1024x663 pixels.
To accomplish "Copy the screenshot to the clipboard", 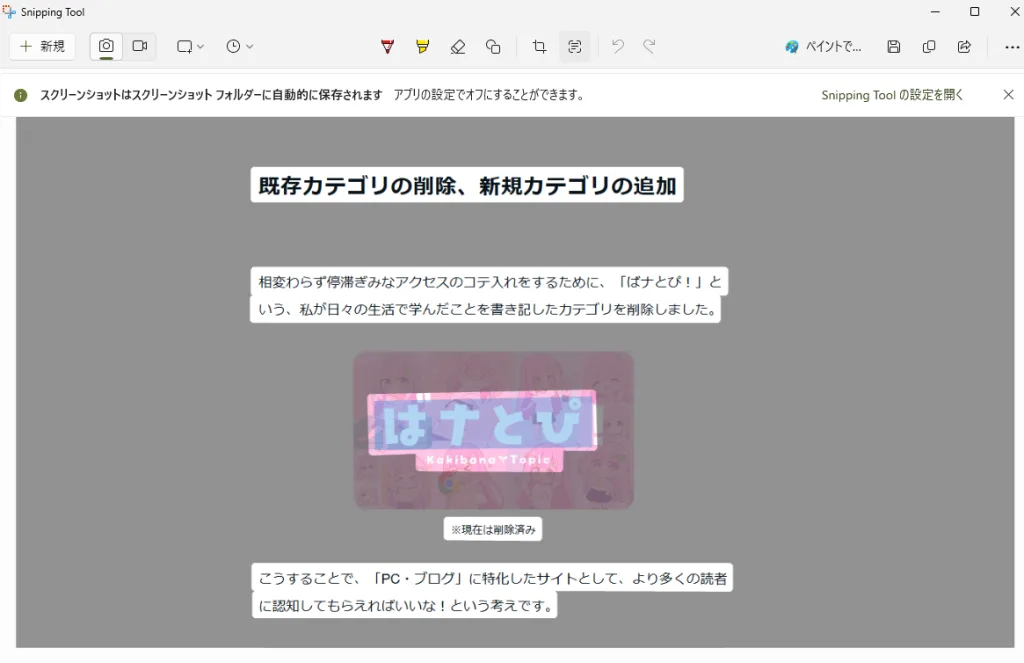I will tap(929, 46).
